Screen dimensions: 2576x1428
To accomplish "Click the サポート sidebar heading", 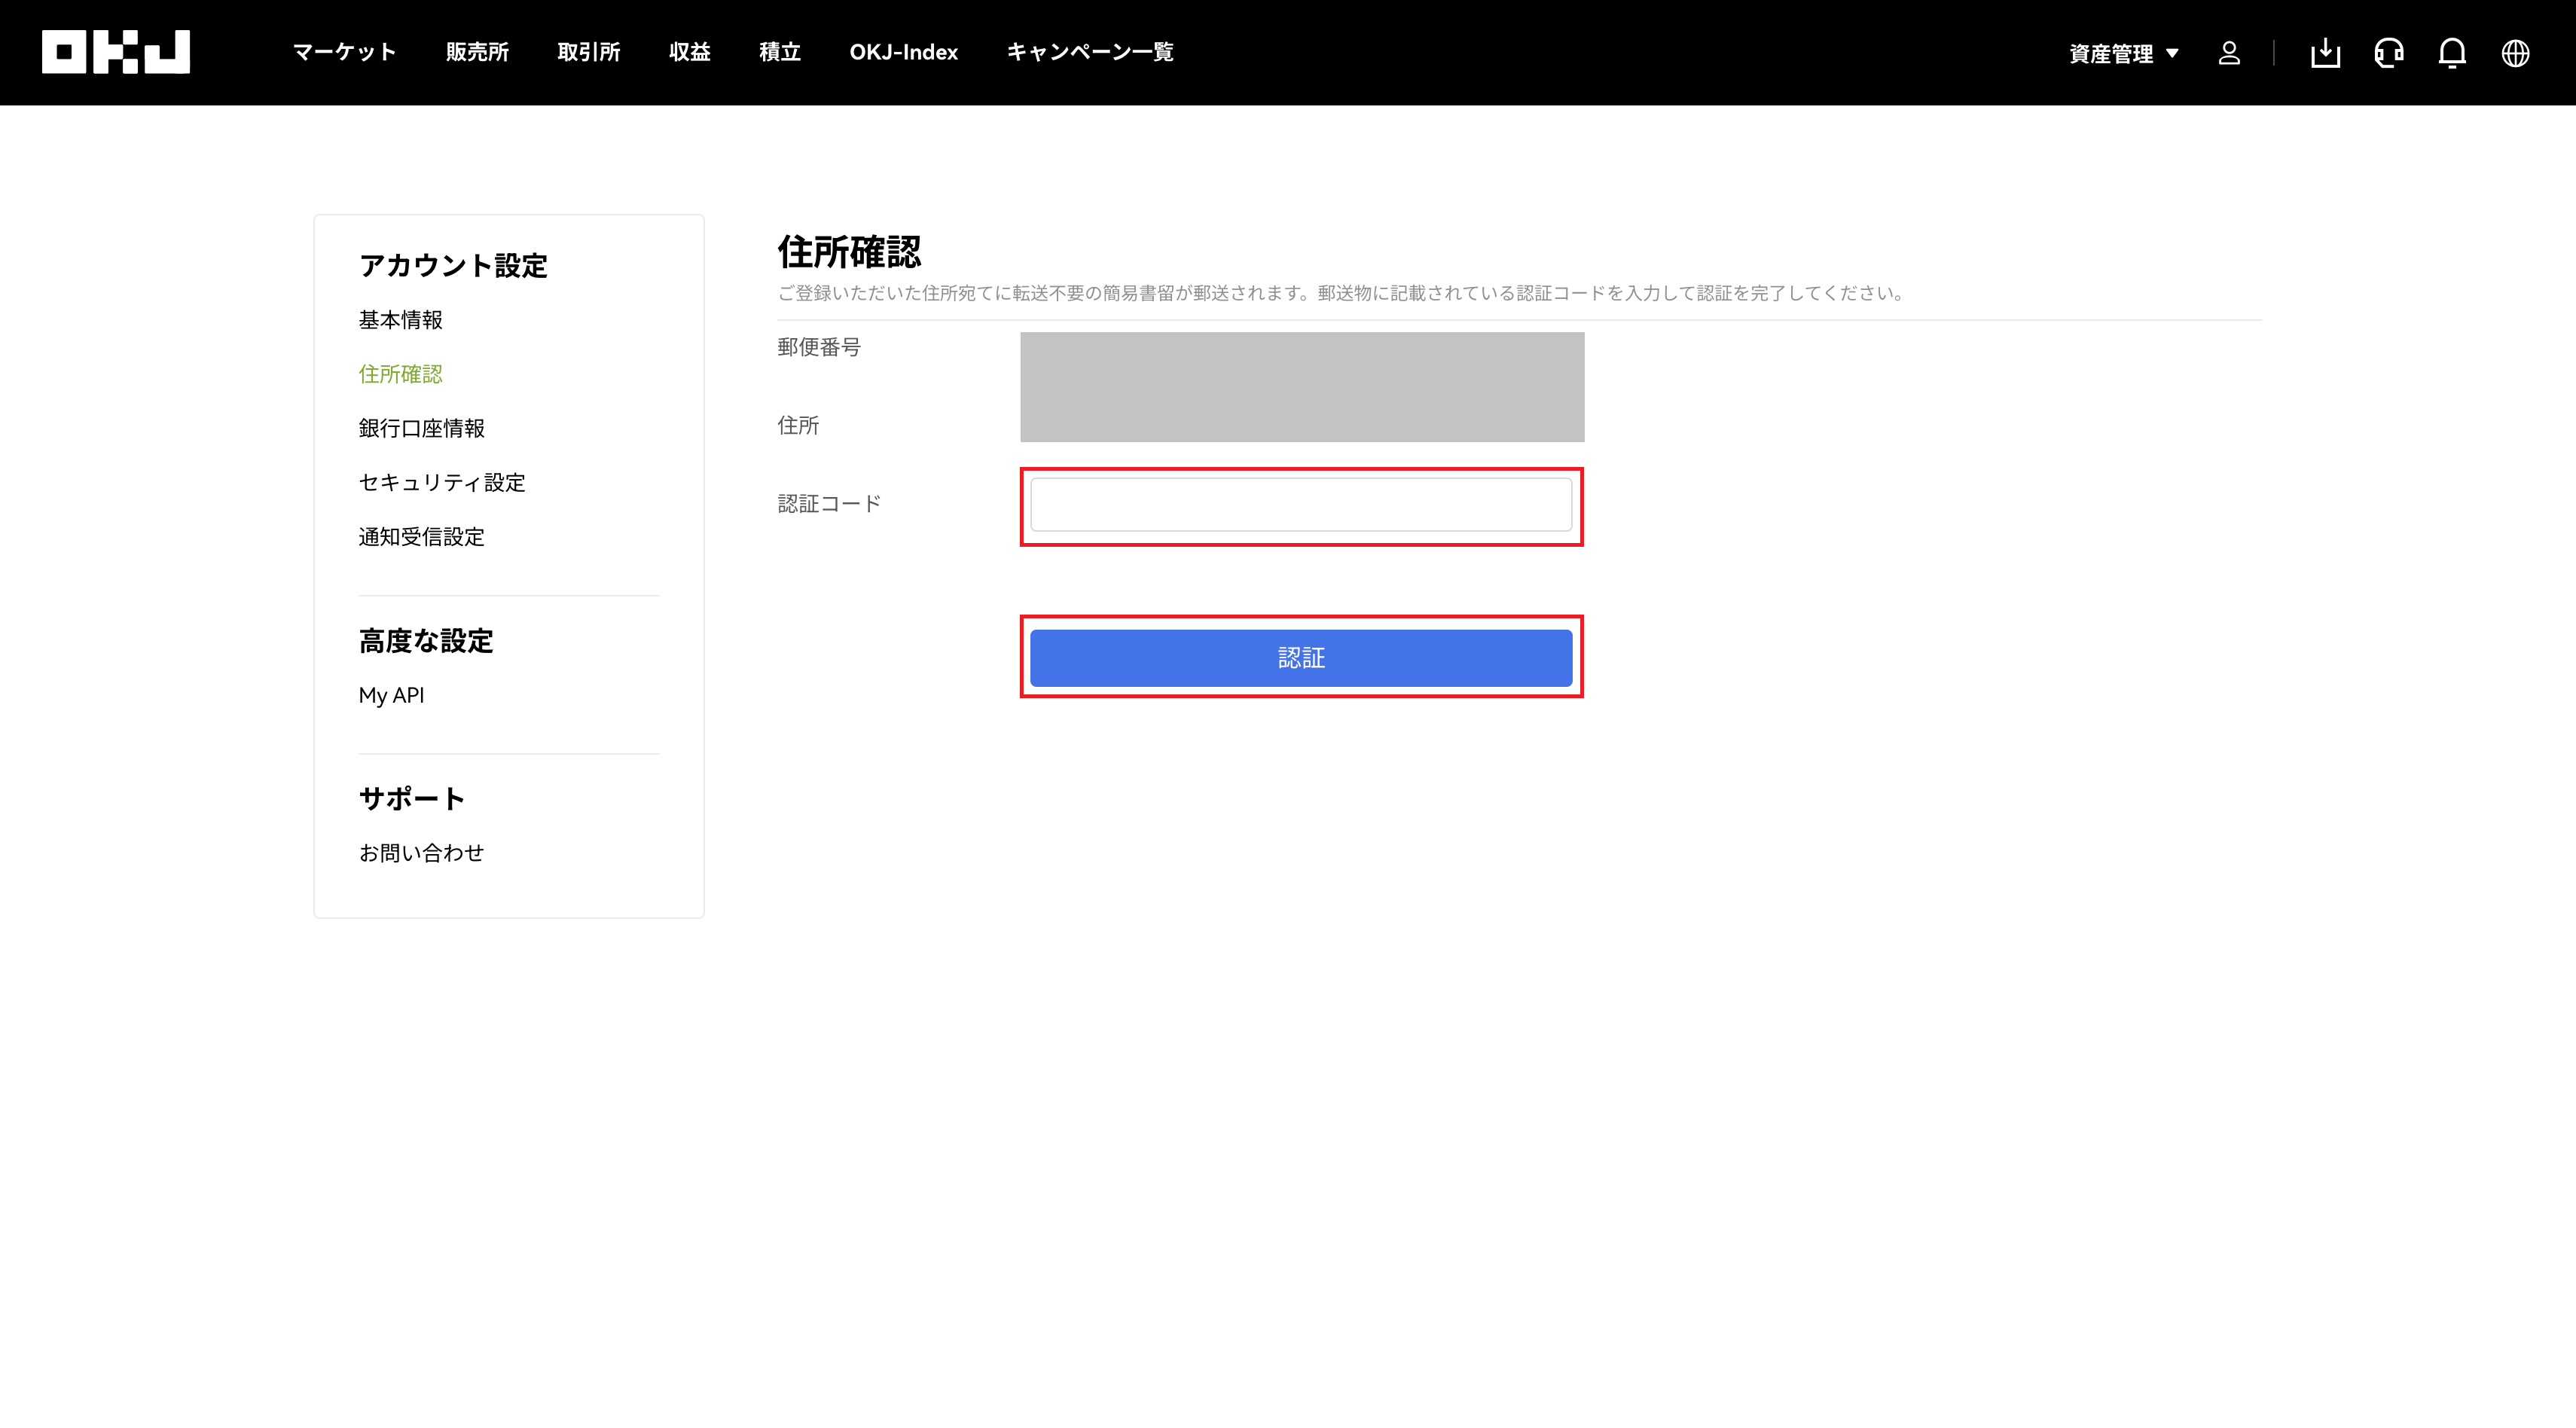I will click(412, 799).
